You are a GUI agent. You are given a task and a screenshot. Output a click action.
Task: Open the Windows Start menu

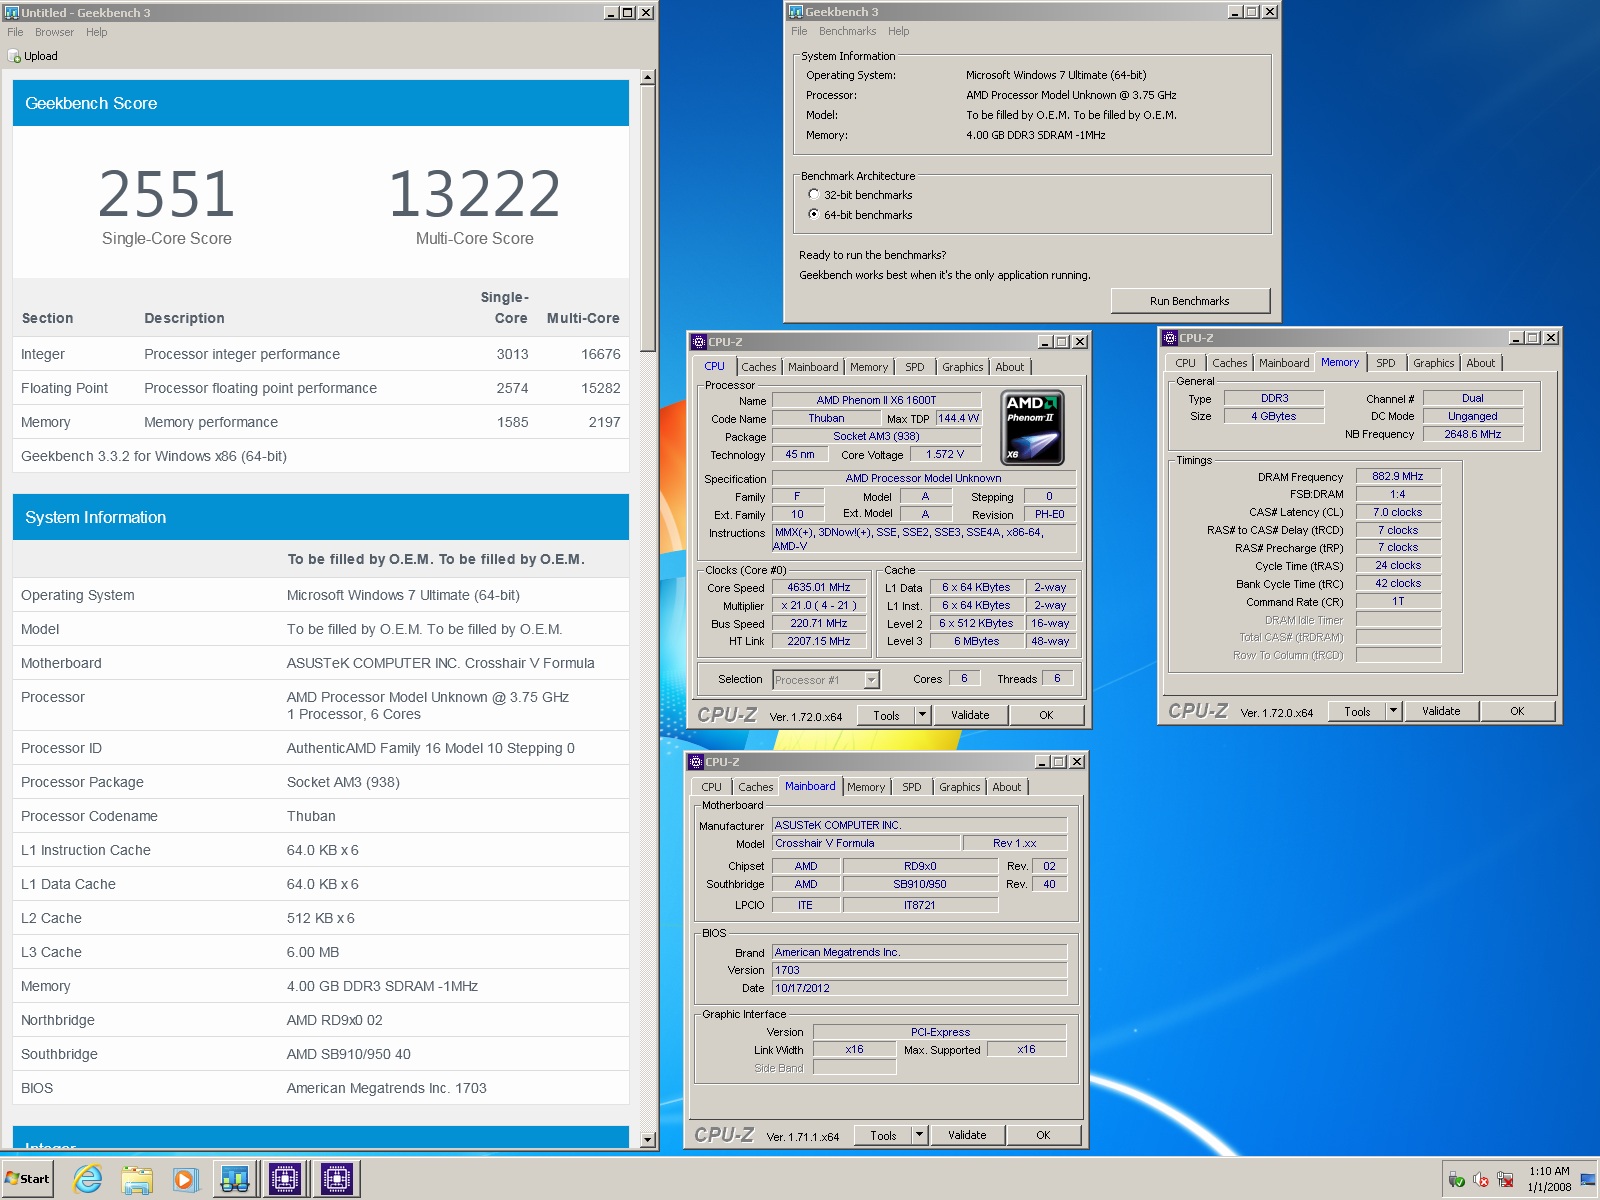click(x=28, y=1179)
